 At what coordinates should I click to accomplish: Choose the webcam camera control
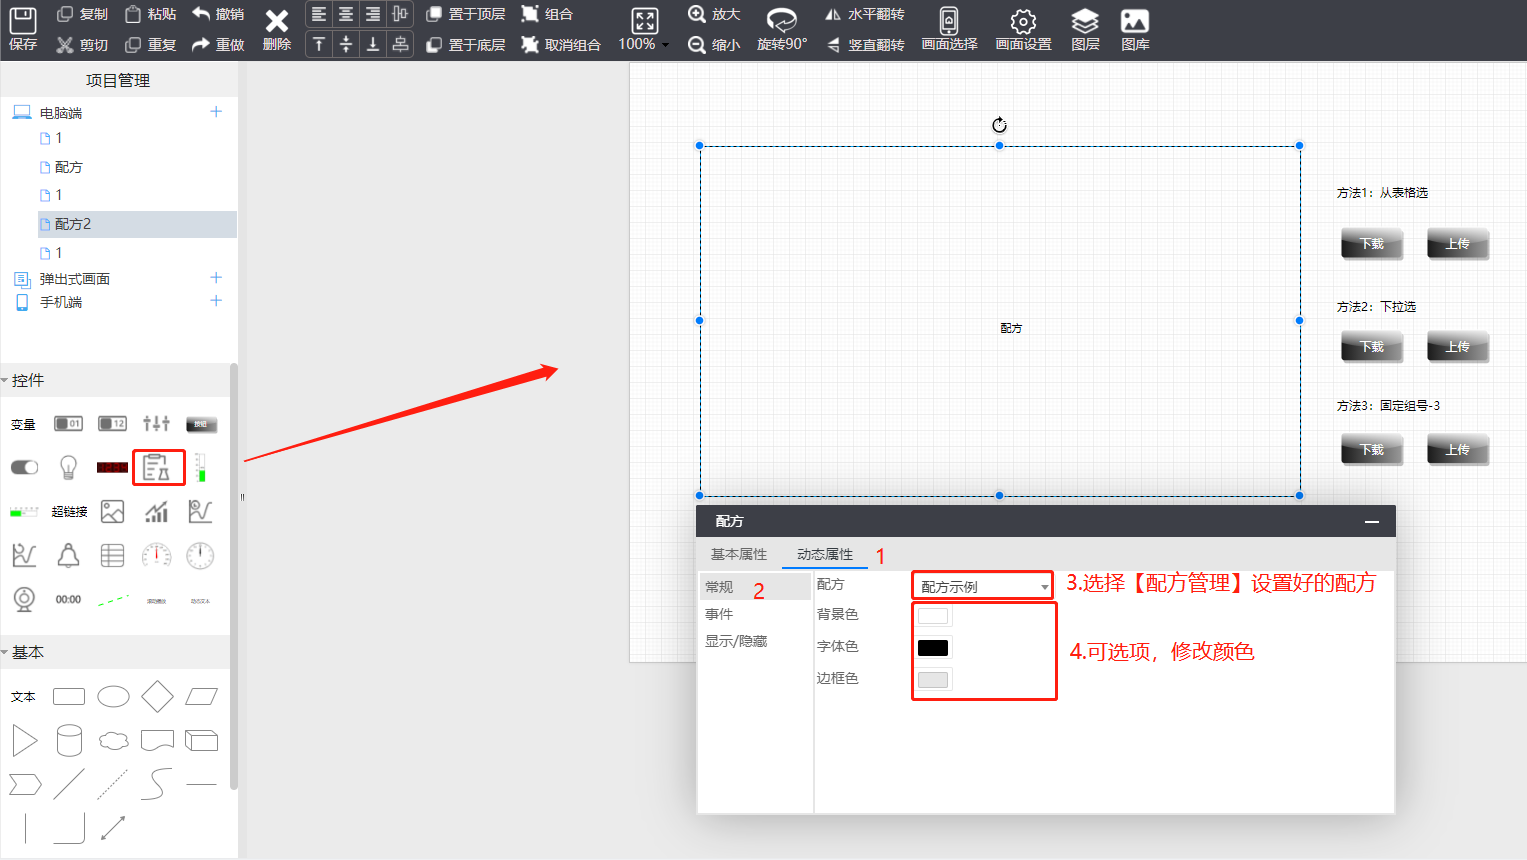tap(24, 599)
